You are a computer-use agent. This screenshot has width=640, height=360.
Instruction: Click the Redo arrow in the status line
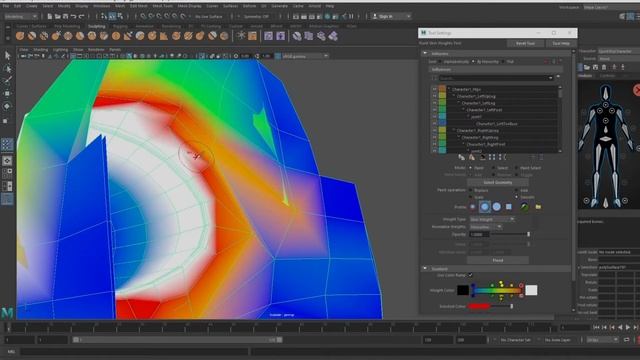click(81, 16)
